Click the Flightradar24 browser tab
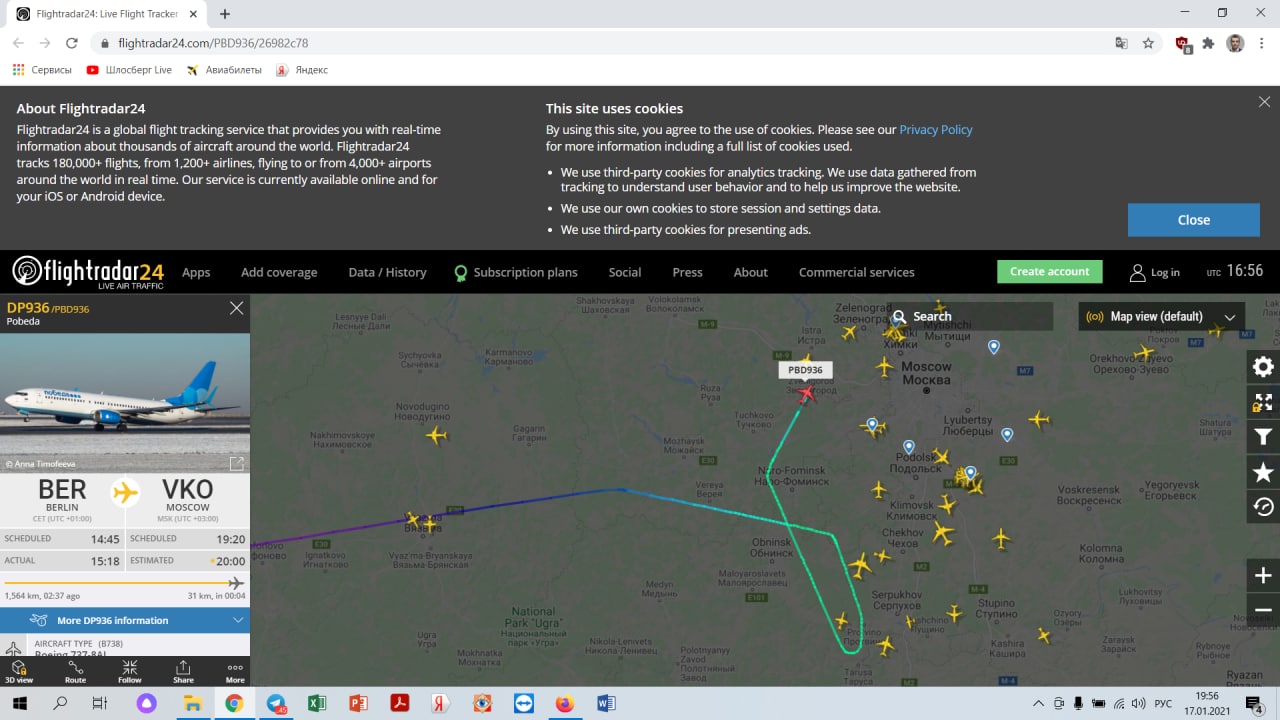Image resolution: width=1280 pixels, height=720 pixels. tap(105, 14)
